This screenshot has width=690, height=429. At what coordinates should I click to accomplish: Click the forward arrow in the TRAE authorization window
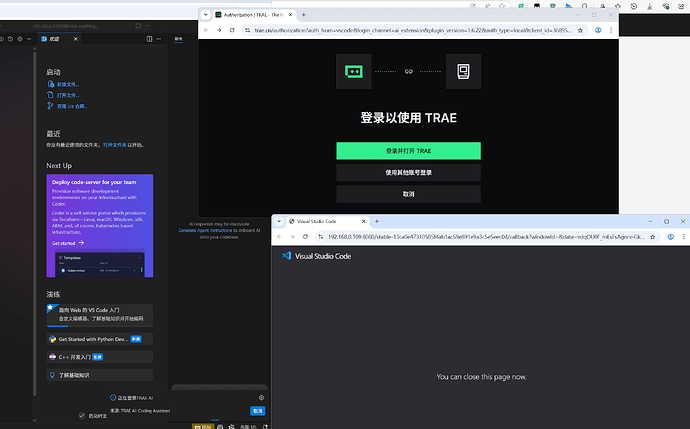219,30
